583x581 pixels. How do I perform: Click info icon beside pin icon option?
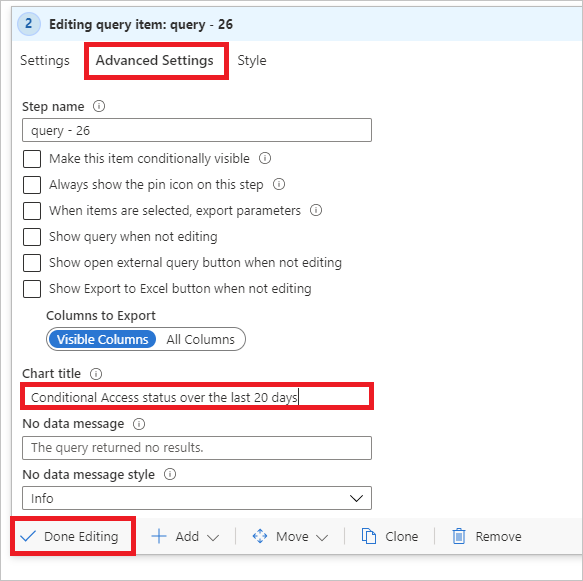coord(279,184)
